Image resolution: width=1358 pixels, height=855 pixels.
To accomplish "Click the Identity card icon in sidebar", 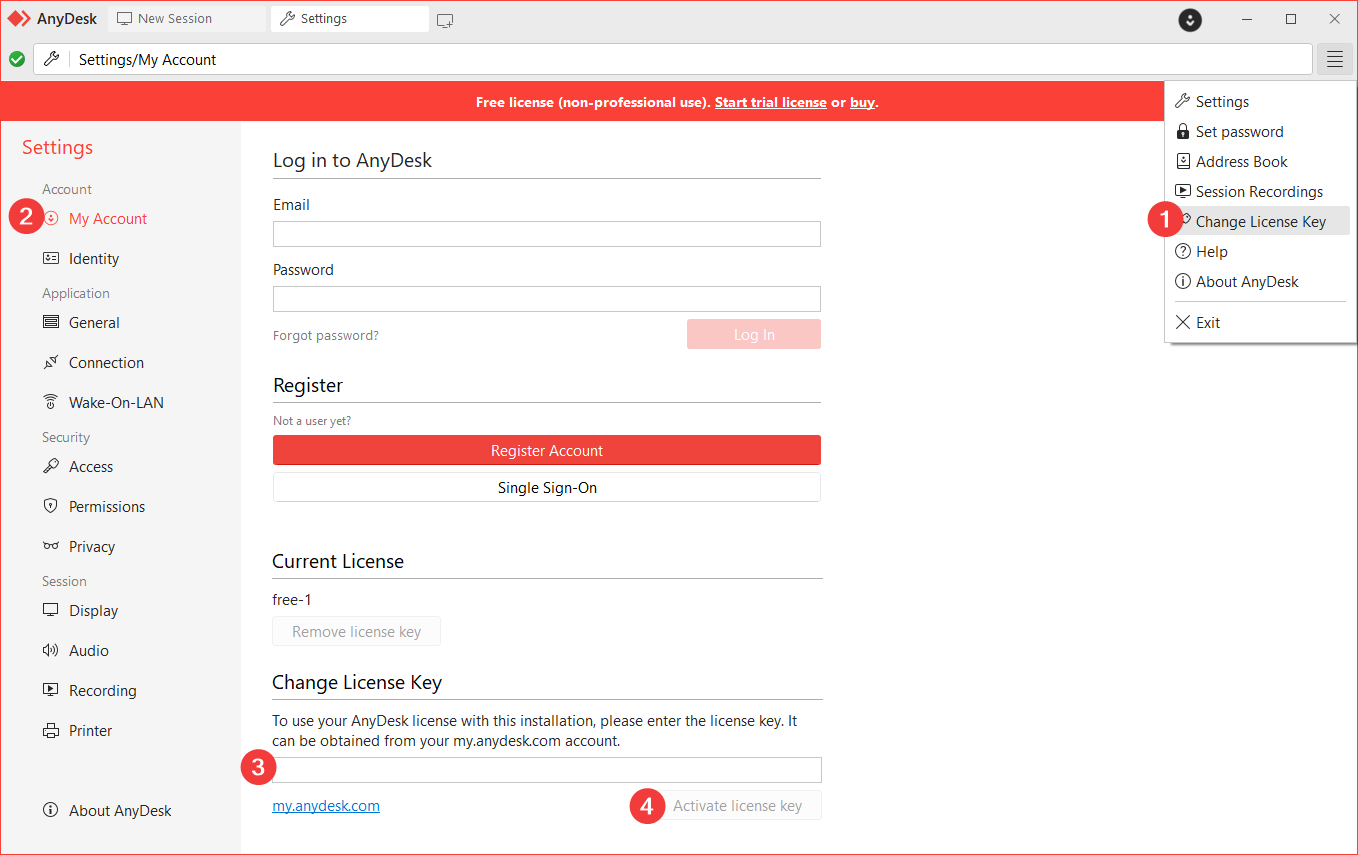I will 51,258.
